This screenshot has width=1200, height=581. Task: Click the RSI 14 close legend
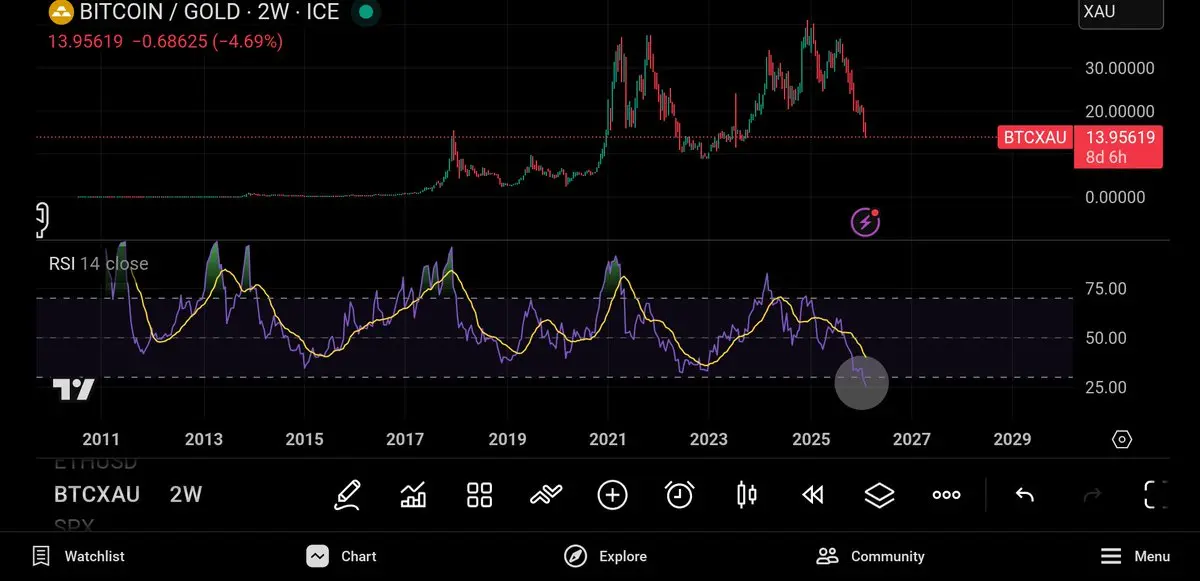99,264
